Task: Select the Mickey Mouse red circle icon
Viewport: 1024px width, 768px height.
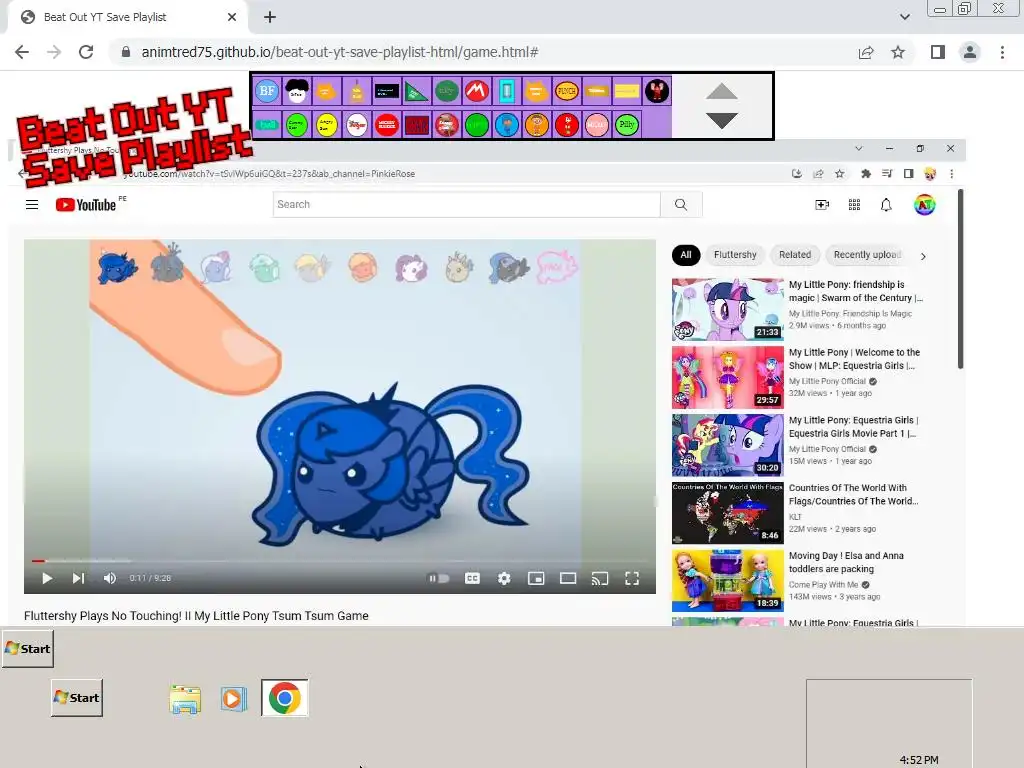Action: (x=387, y=125)
